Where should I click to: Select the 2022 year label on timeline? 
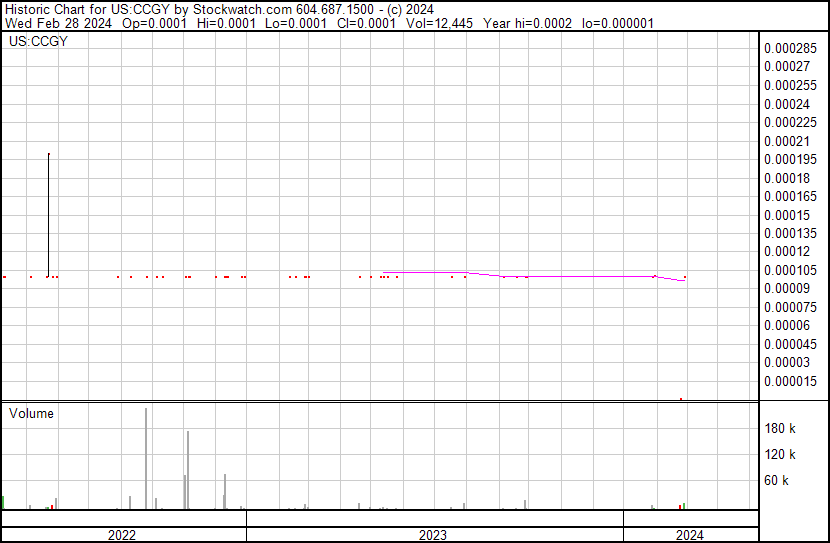pos(122,535)
